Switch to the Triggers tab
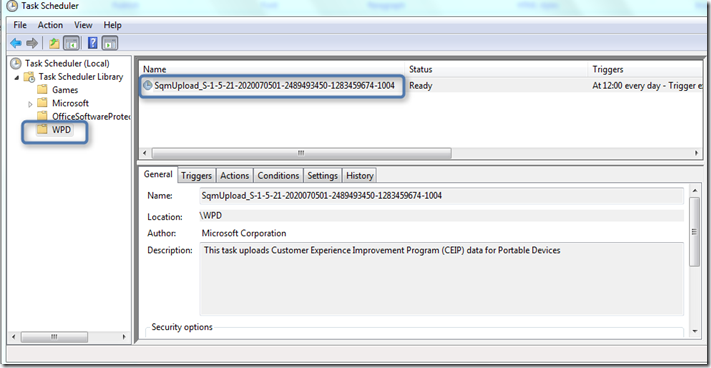 tap(196, 175)
